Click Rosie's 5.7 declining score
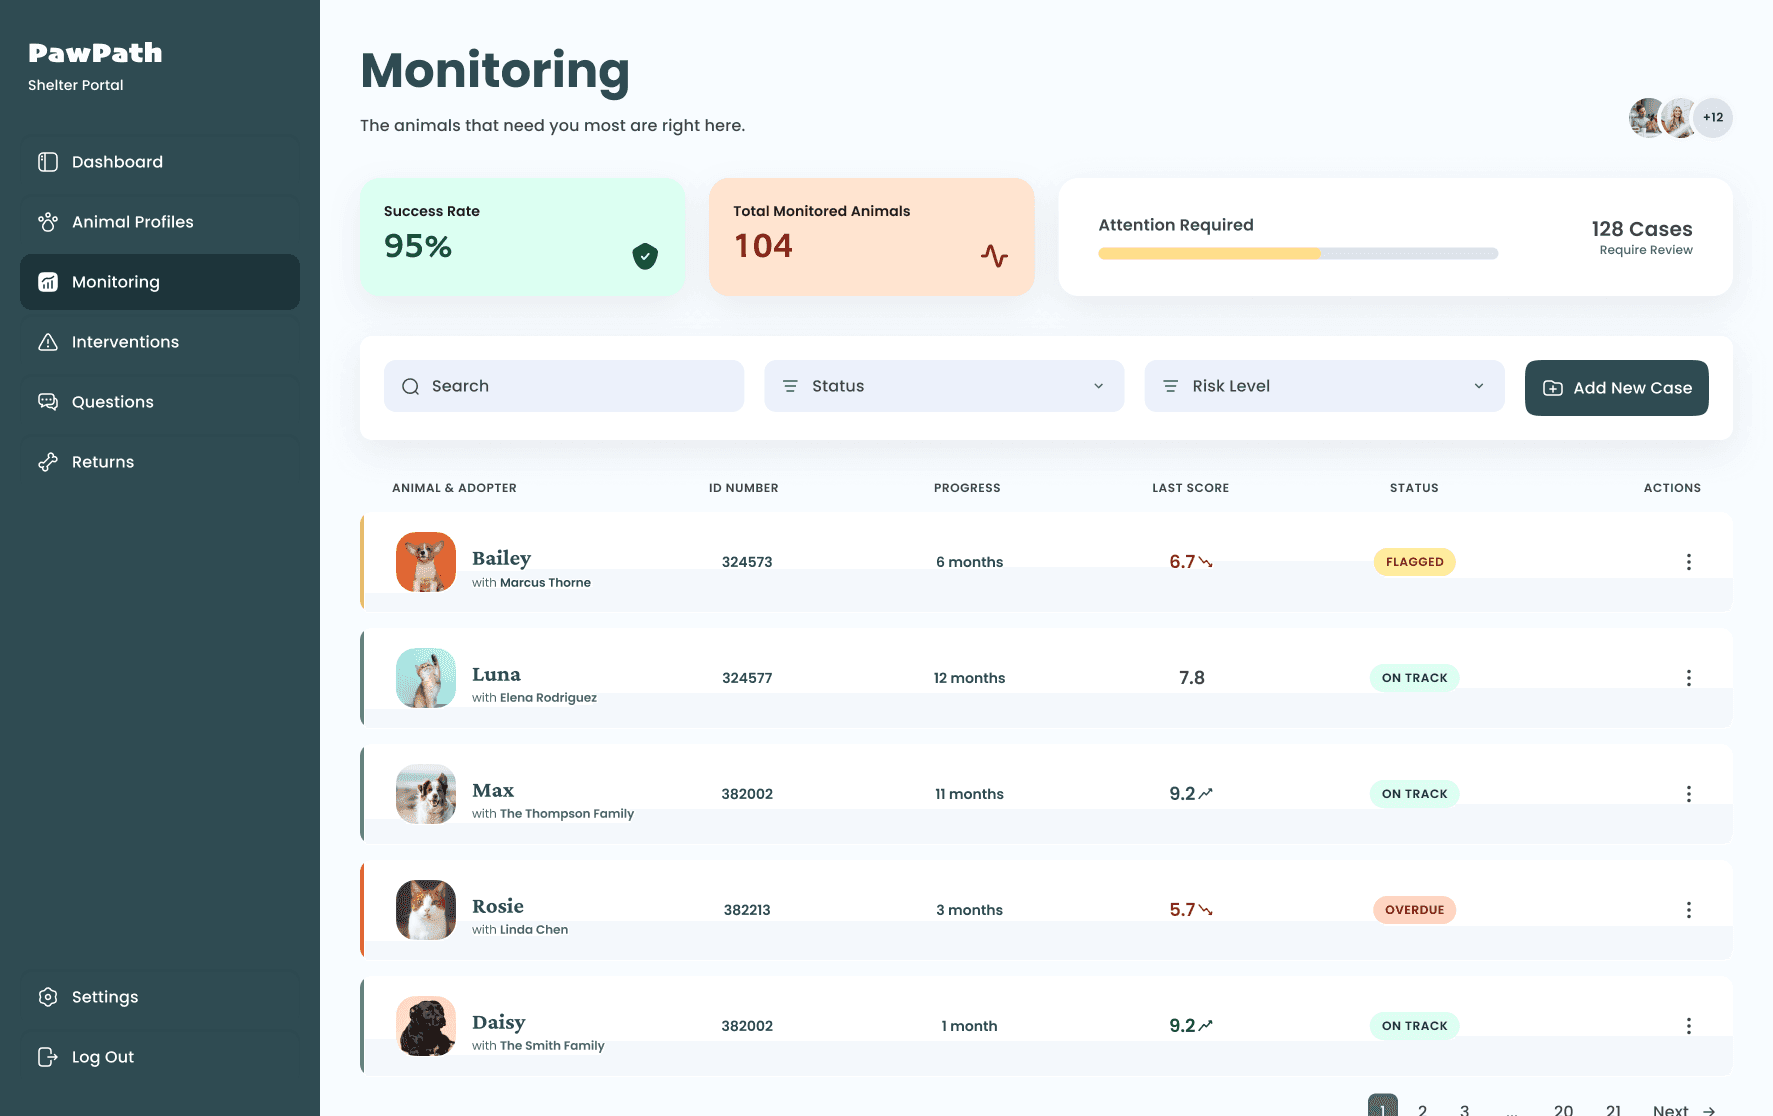 1191,910
